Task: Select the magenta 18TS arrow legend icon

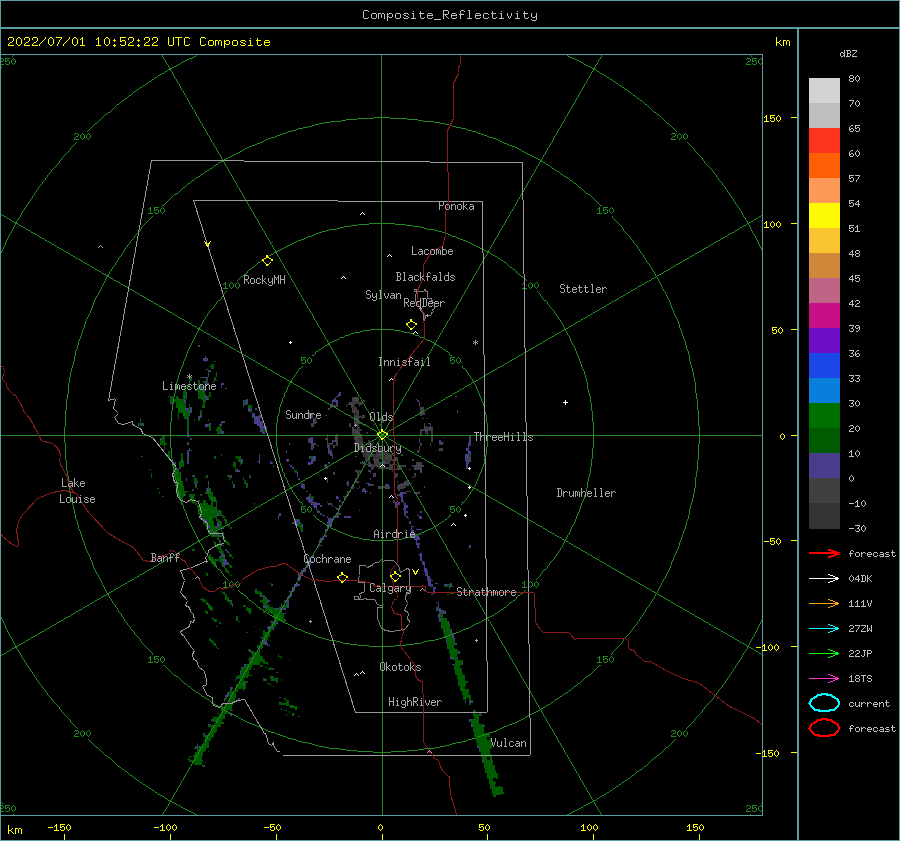Action: (824, 679)
